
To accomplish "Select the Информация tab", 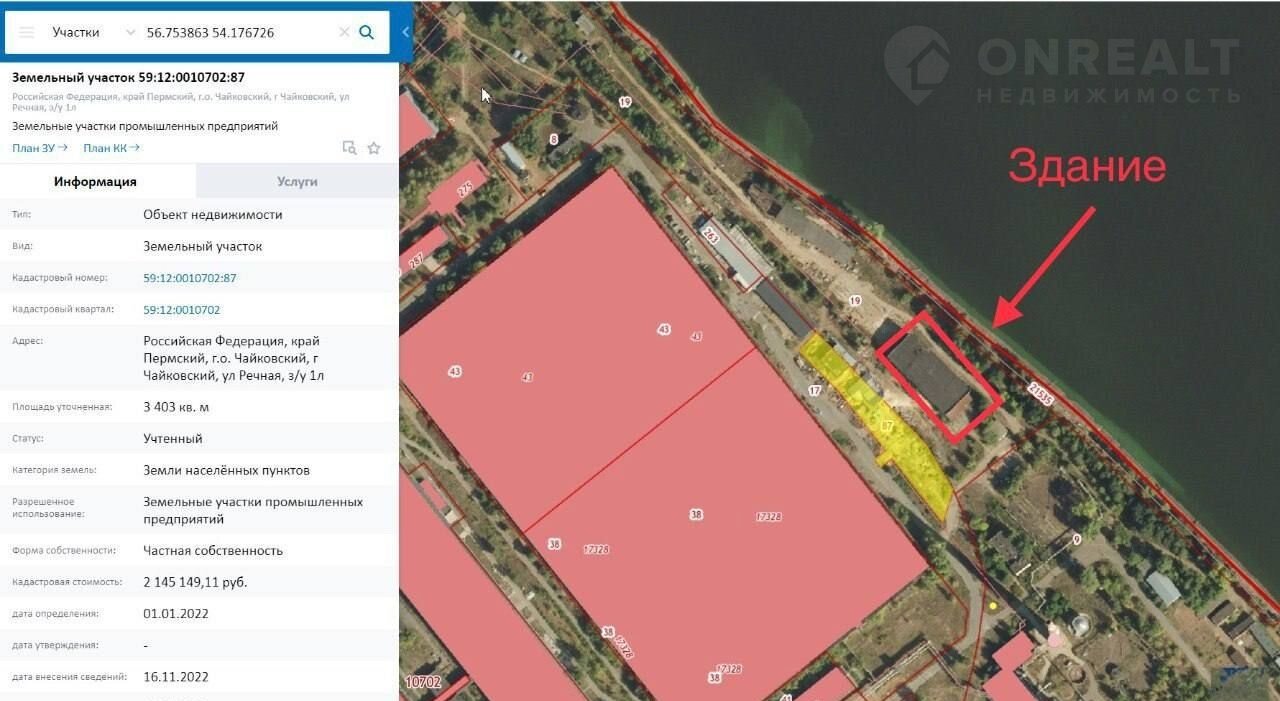I will (96, 181).
